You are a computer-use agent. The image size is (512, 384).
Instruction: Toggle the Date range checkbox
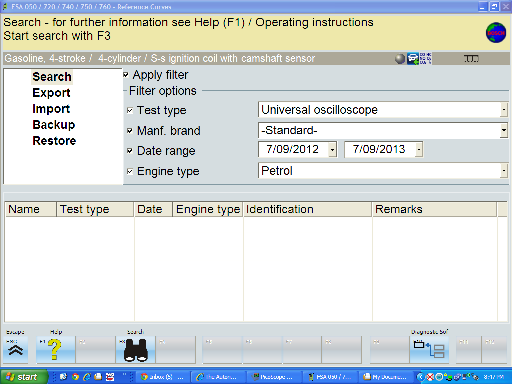[x=130, y=151]
